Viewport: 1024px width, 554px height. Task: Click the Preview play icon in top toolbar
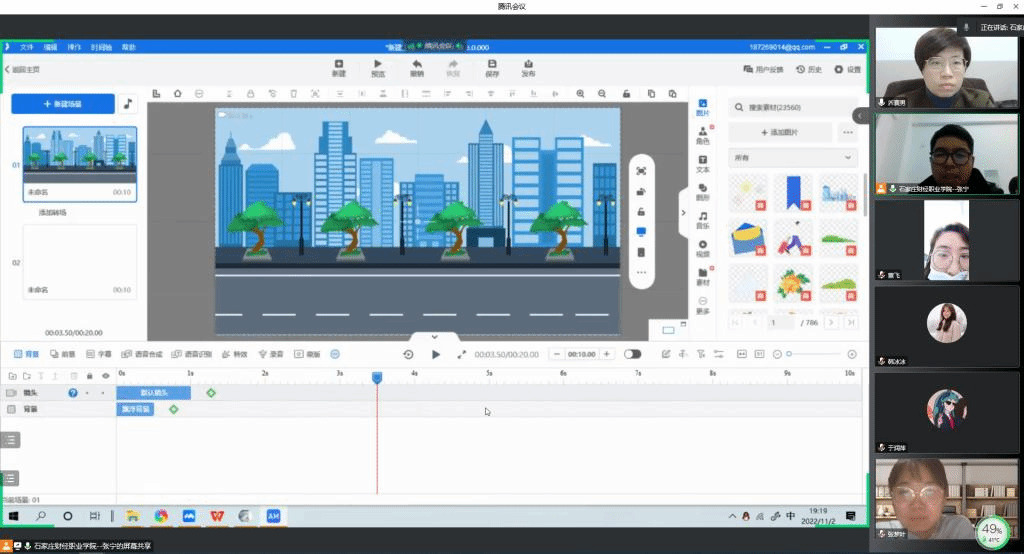coord(377,64)
